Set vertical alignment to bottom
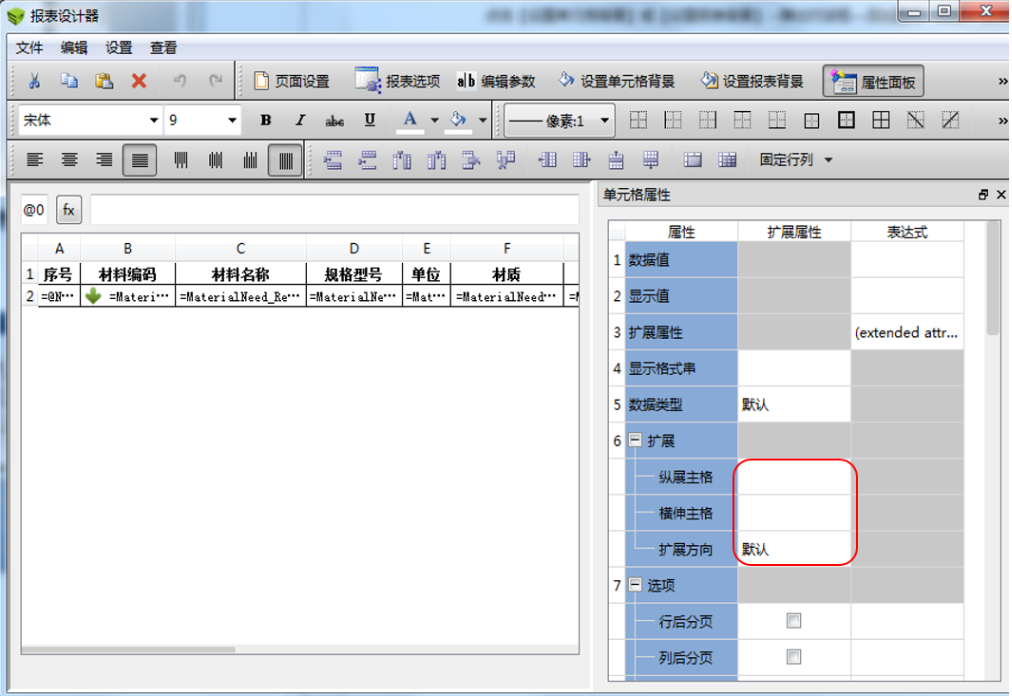The image size is (1012, 696). click(250, 159)
